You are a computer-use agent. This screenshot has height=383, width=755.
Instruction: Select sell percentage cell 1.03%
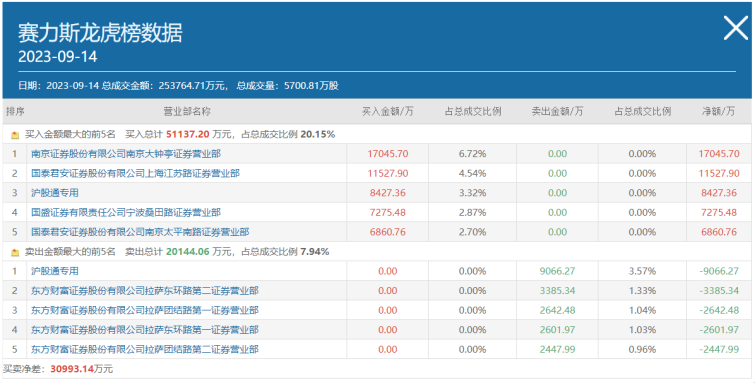(x=642, y=330)
